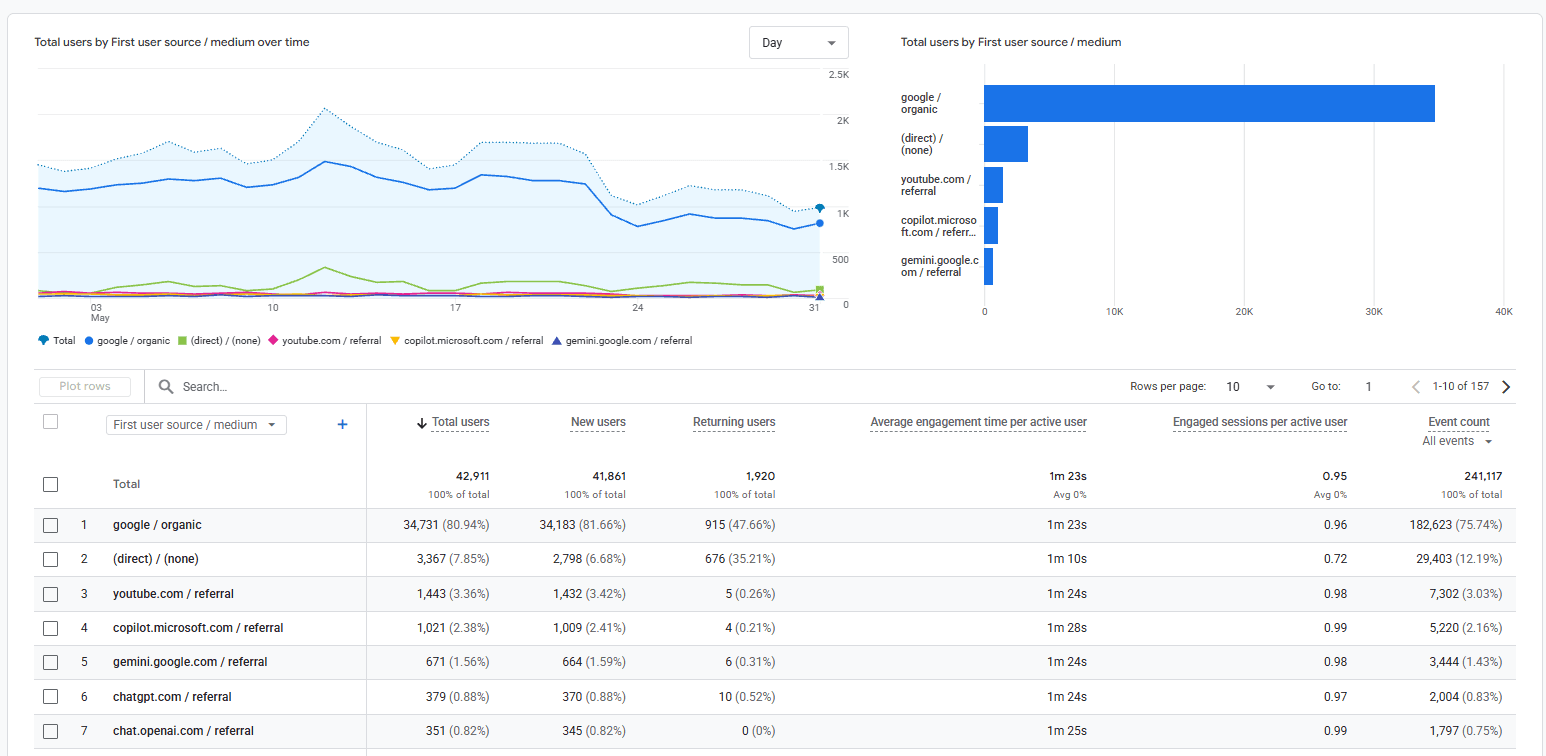Sort by the Returning users column
Image resolution: width=1546 pixels, height=756 pixels.
click(734, 422)
